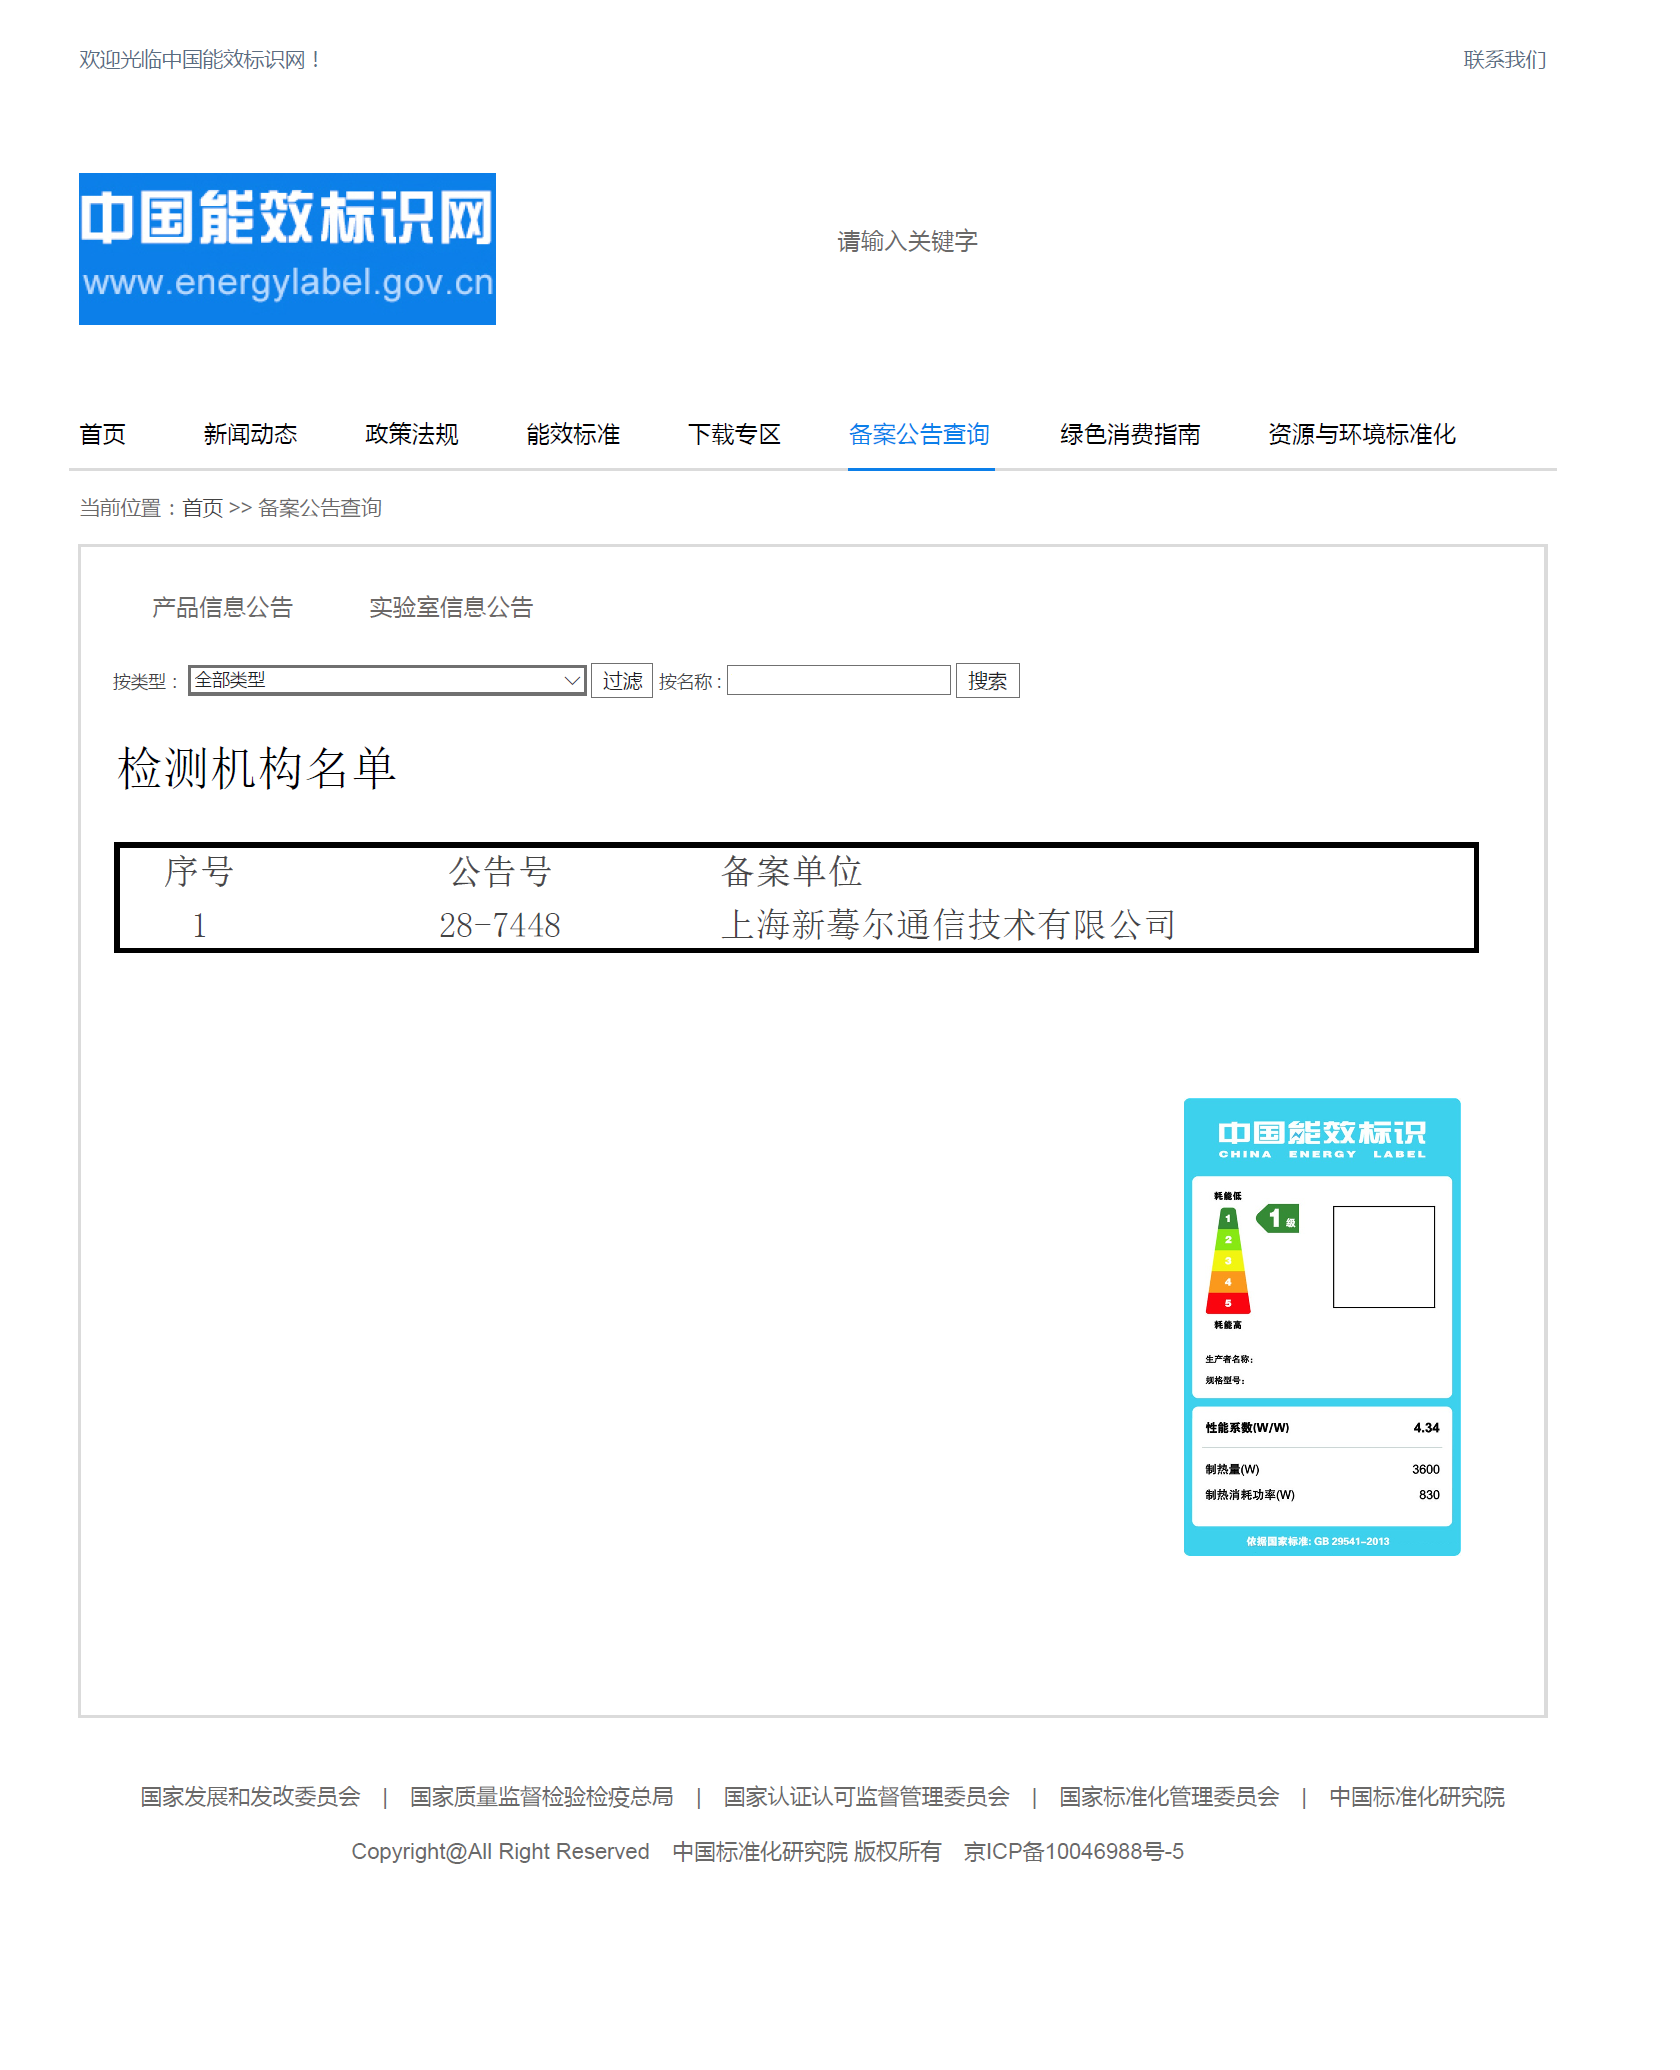Click the energy consumption grade color bar

tap(1228, 1260)
